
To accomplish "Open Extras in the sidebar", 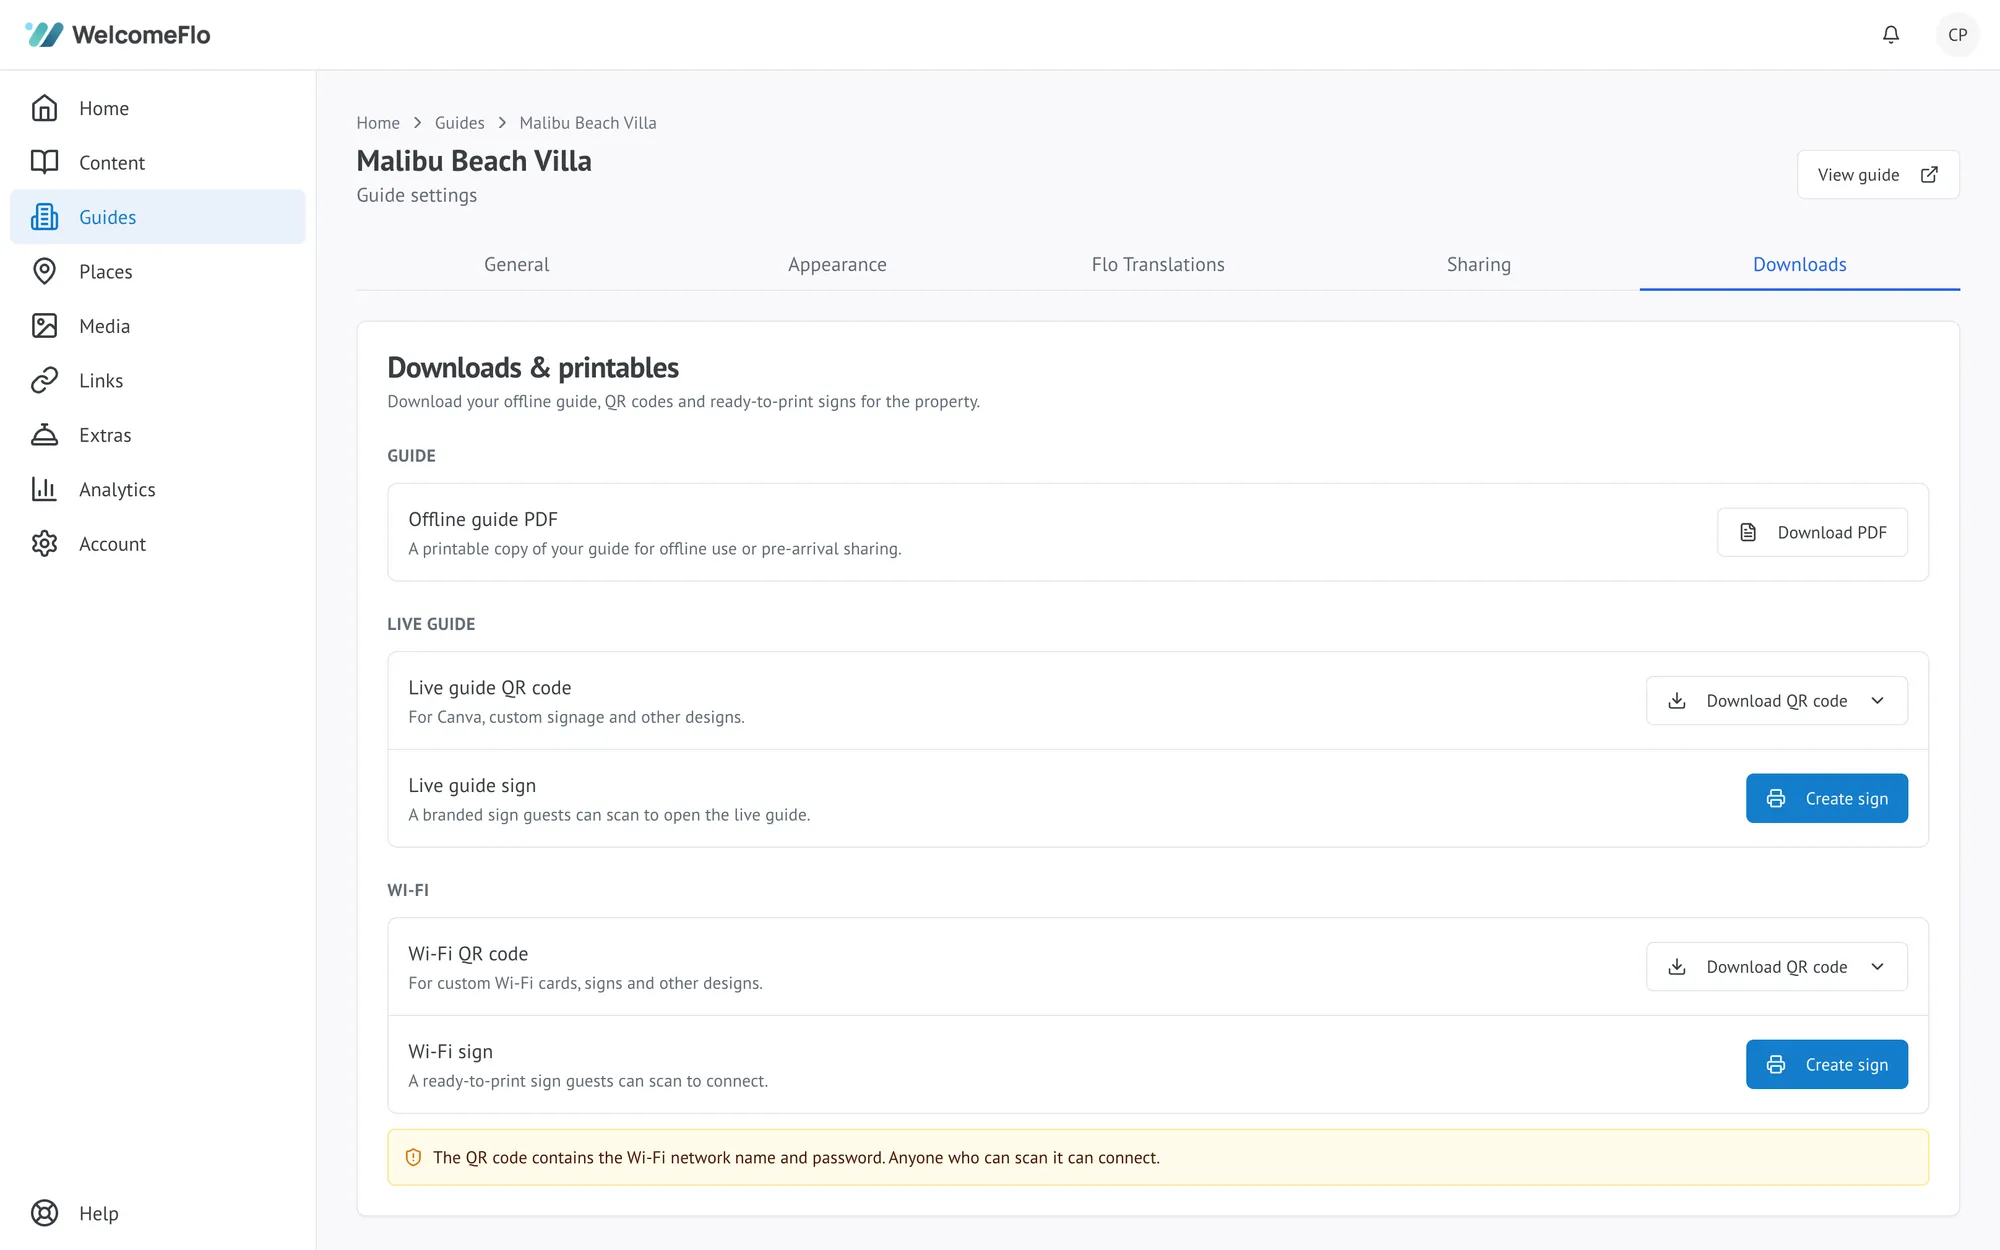I will (158, 435).
